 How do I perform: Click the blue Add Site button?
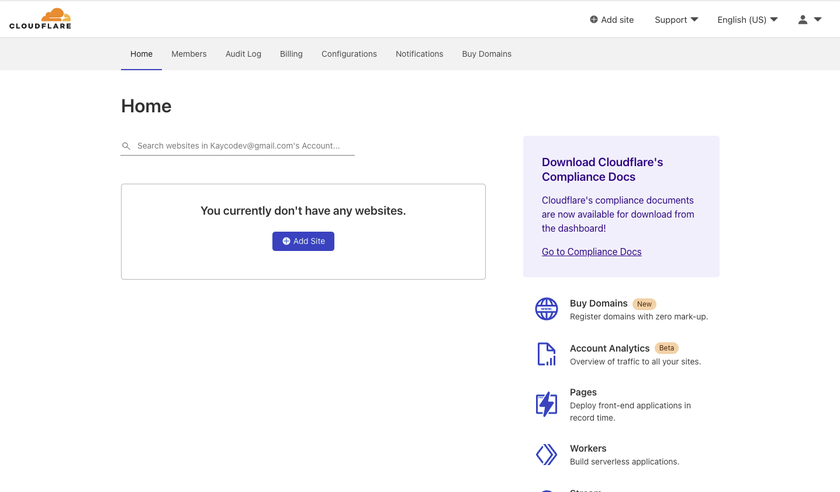303,241
